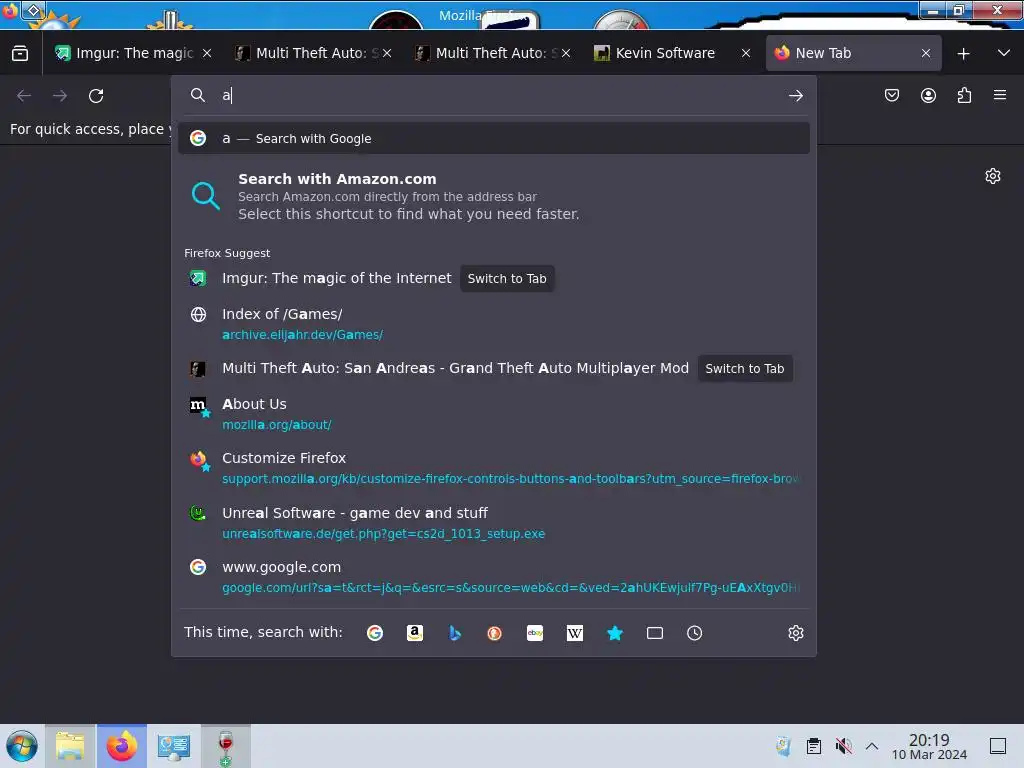Close the Imgur tab

(207, 53)
